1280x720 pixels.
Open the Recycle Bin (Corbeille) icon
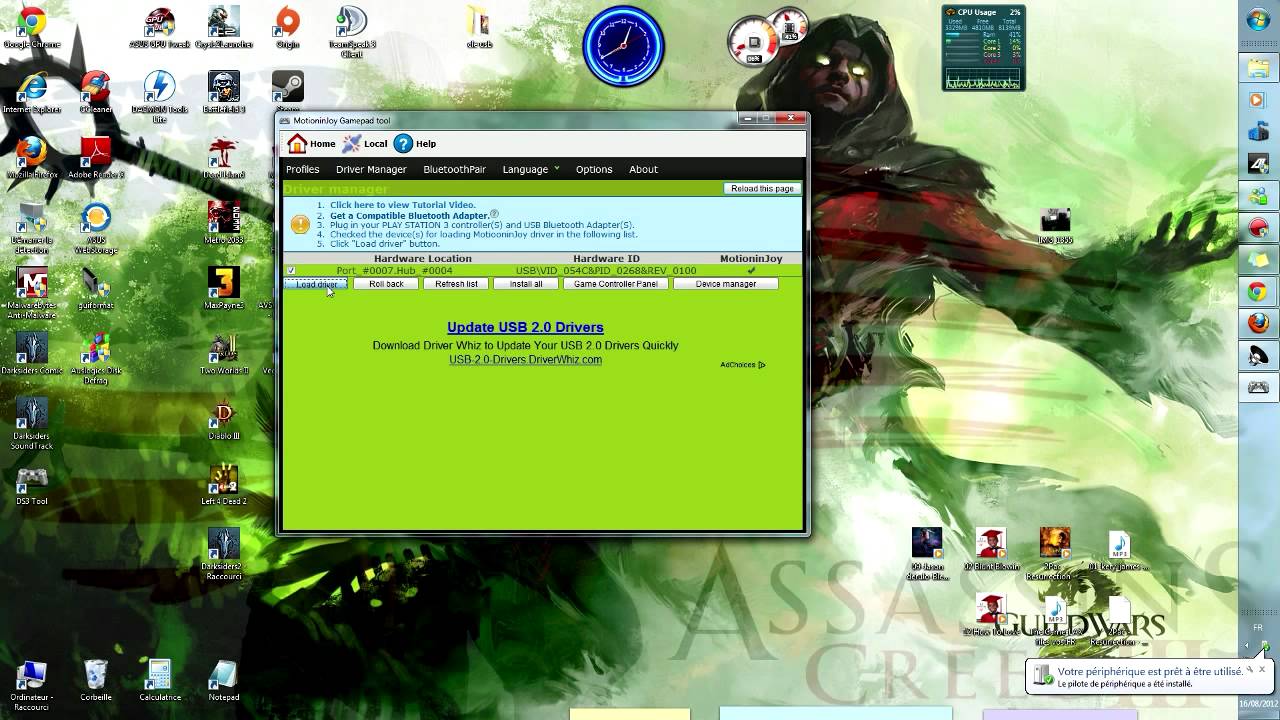click(x=96, y=676)
